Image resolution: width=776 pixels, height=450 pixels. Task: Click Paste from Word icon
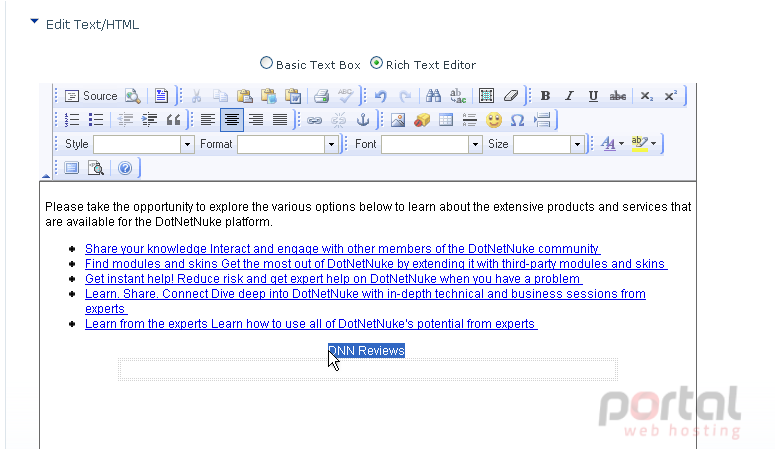point(293,96)
